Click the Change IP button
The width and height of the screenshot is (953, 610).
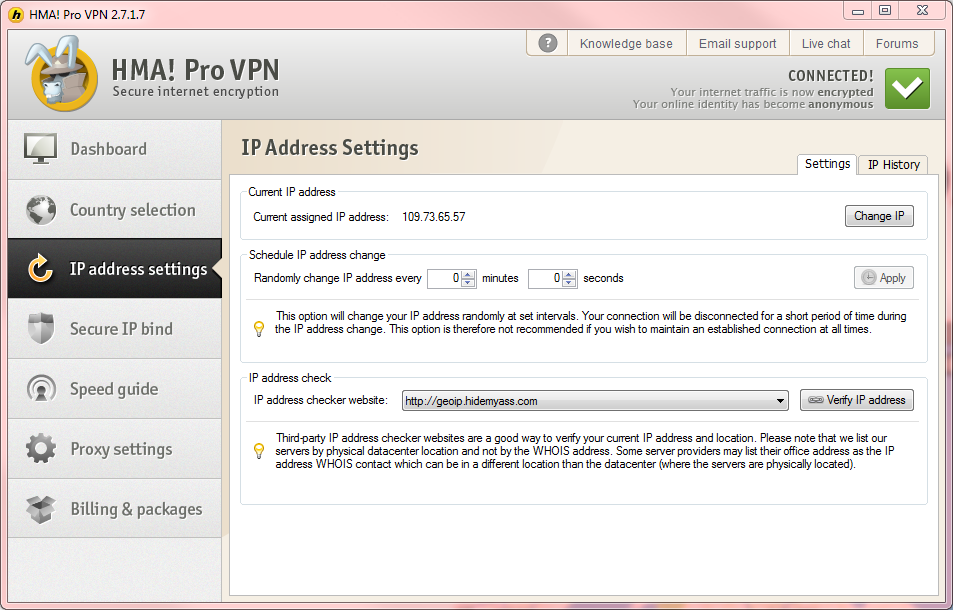pyautogui.click(x=879, y=216)
